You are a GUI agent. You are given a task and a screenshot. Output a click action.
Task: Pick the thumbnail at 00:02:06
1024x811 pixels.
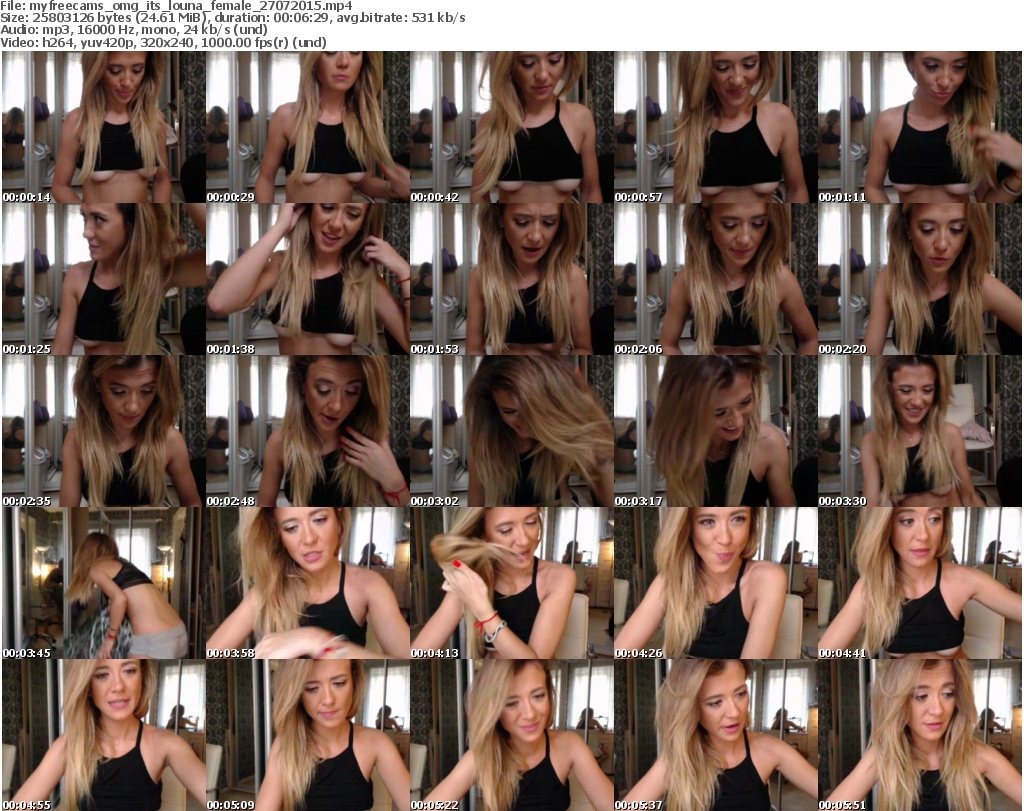coord(716,279)
